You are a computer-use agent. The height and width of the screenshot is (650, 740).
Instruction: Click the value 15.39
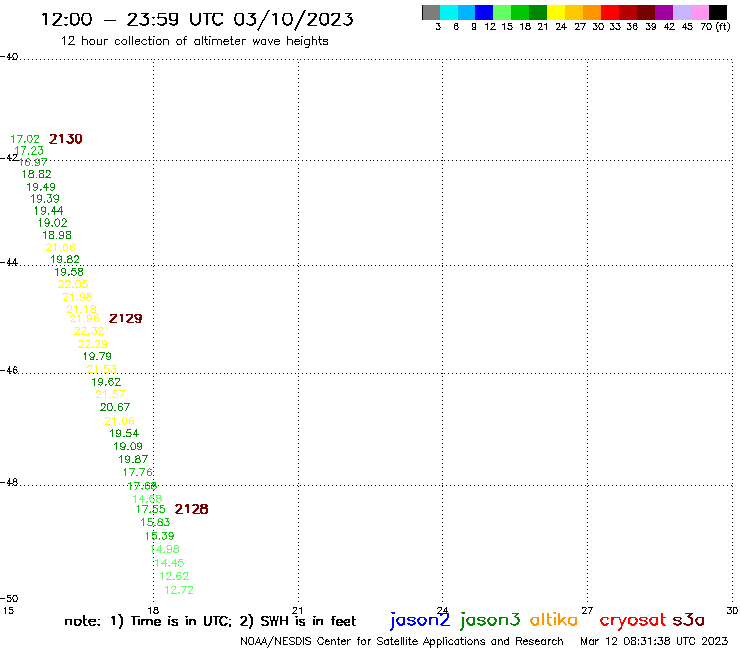pyautogui.click(x=160, y=536)
